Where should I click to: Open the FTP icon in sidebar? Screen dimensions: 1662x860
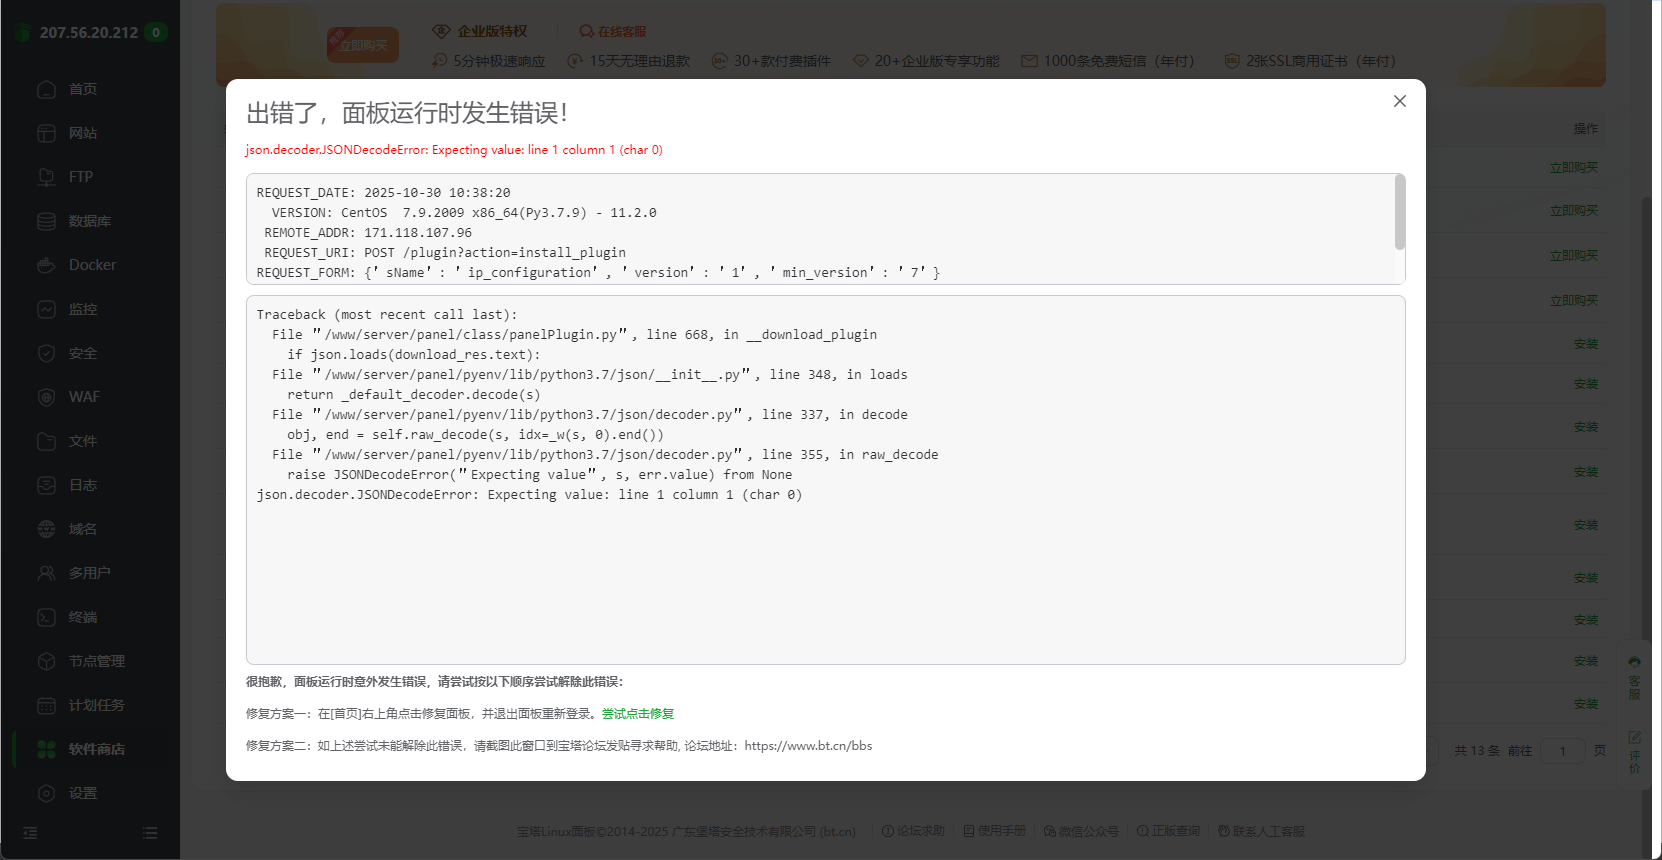click(x=46, y=177)
